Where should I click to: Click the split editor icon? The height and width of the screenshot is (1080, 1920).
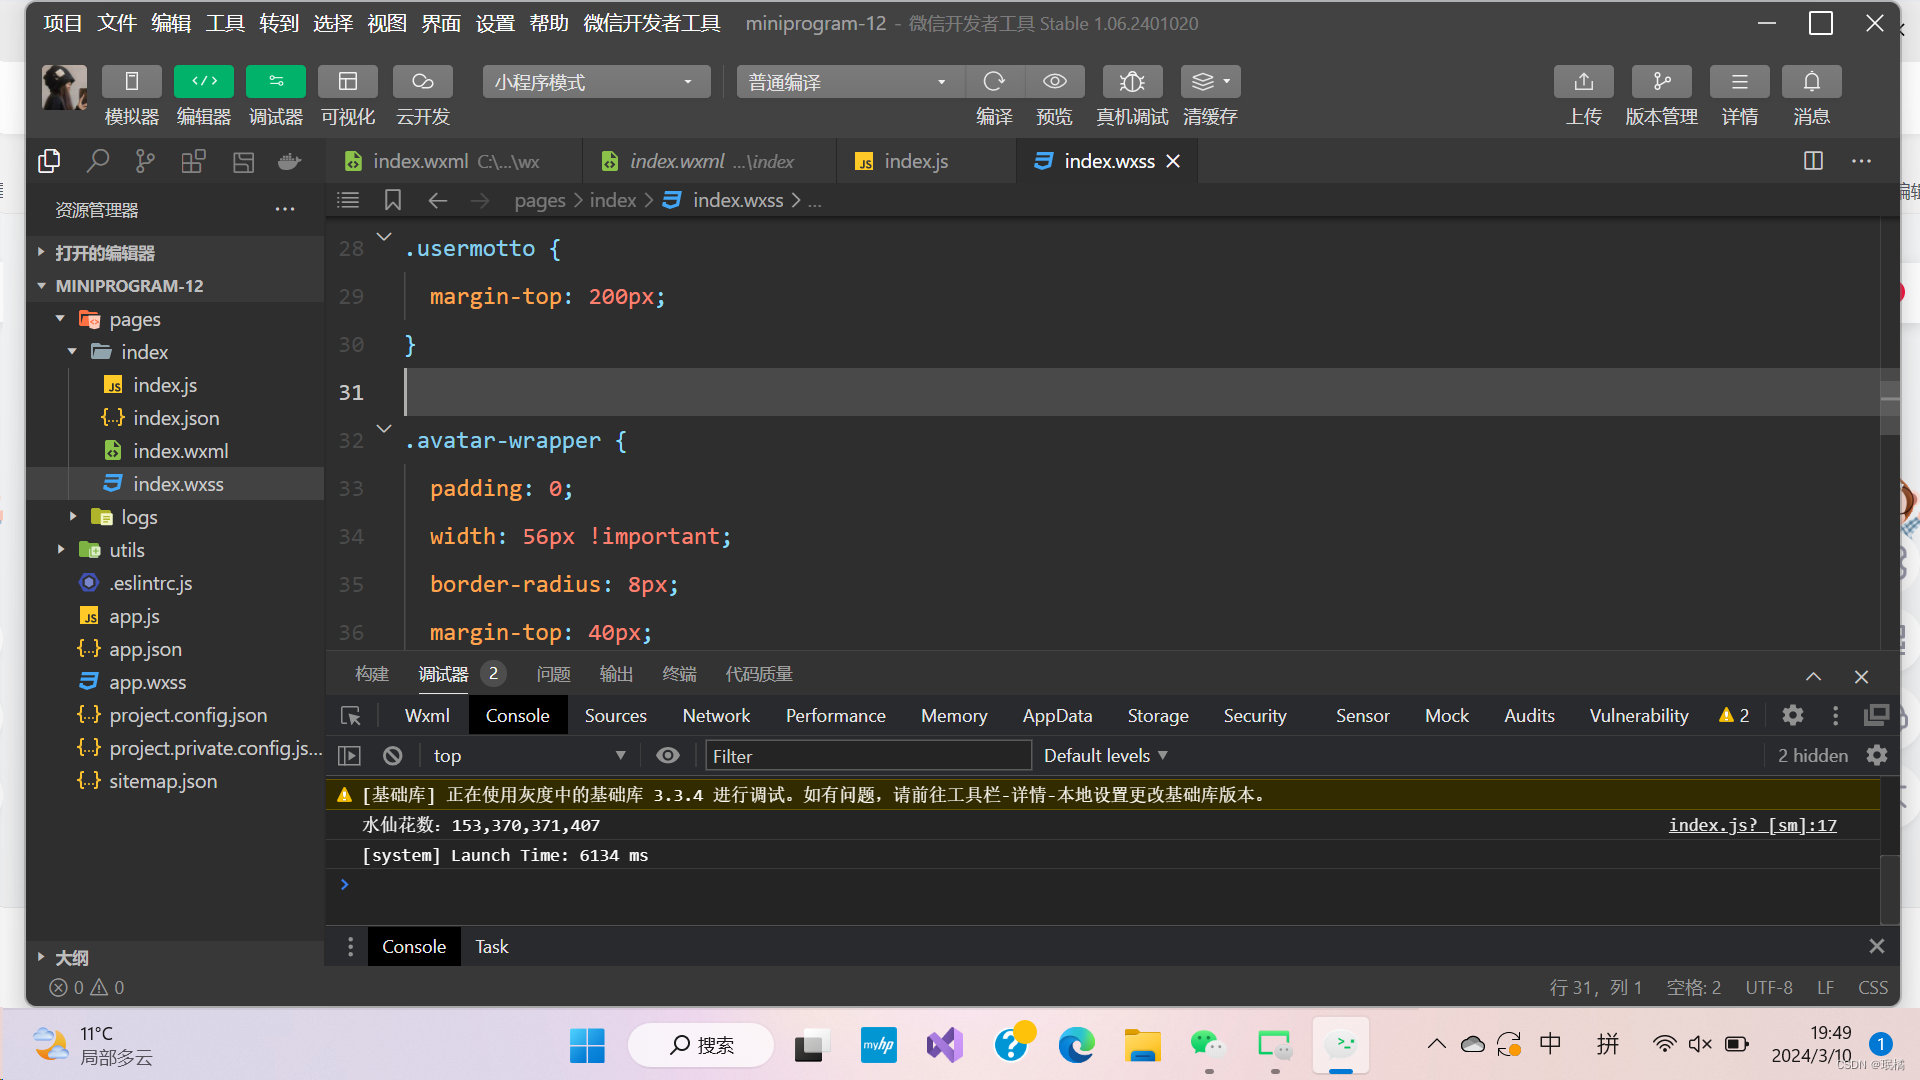(1813, 161)
